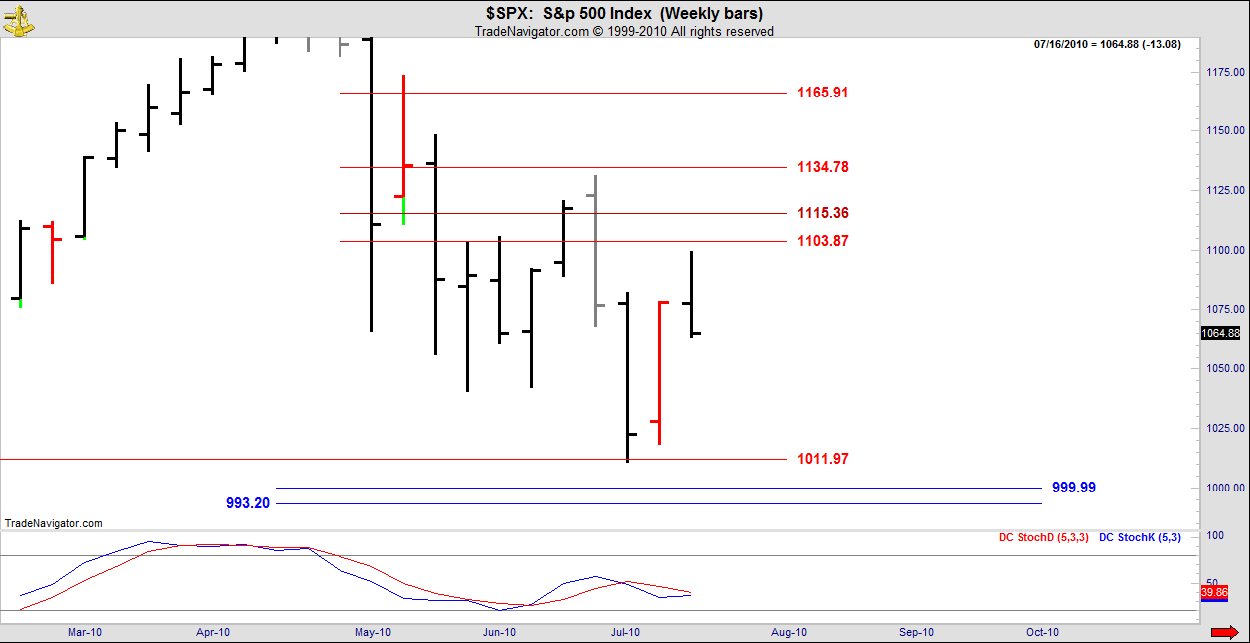This screenshot has height=643, width=1250.
Task: Select the DC StochD (5,3,3) indicator label
Action: coord(1043,538)
